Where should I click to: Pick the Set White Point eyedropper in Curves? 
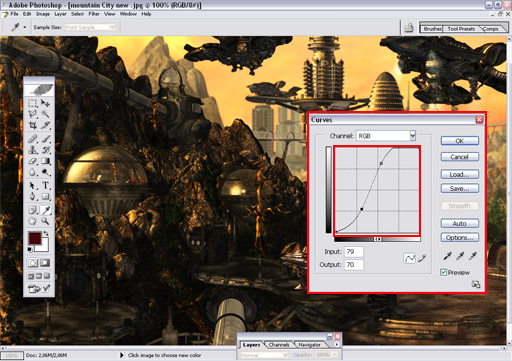tap(473, 256)
